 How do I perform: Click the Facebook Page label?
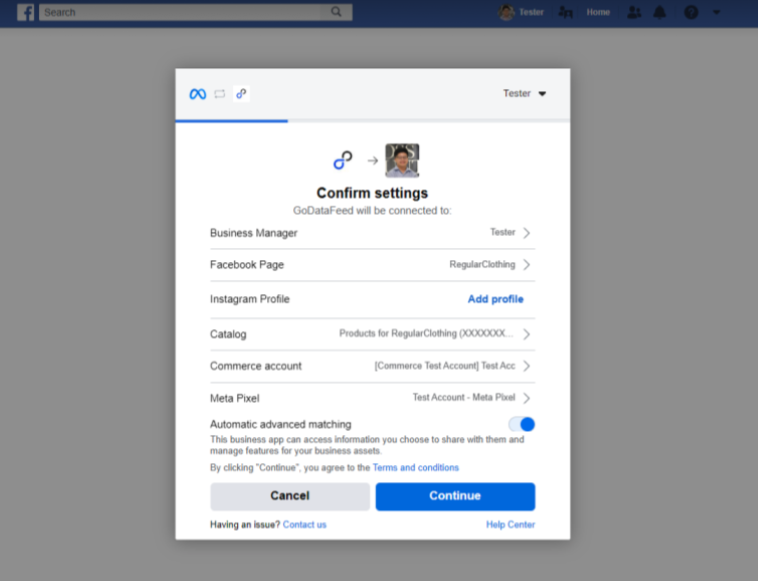[247, 265]
